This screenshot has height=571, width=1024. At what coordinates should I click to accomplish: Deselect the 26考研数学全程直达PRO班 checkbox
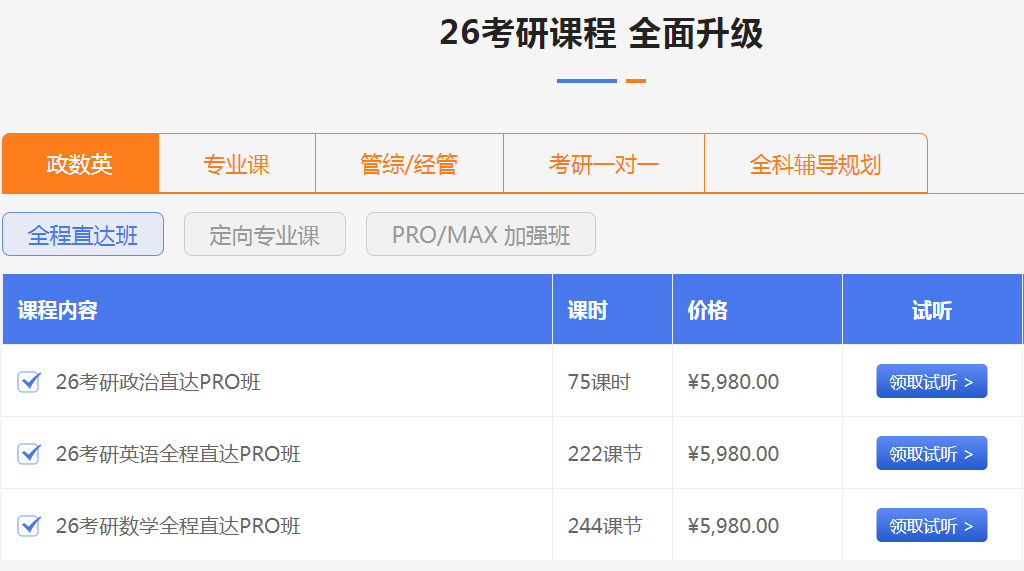click(x=29, y=526)
